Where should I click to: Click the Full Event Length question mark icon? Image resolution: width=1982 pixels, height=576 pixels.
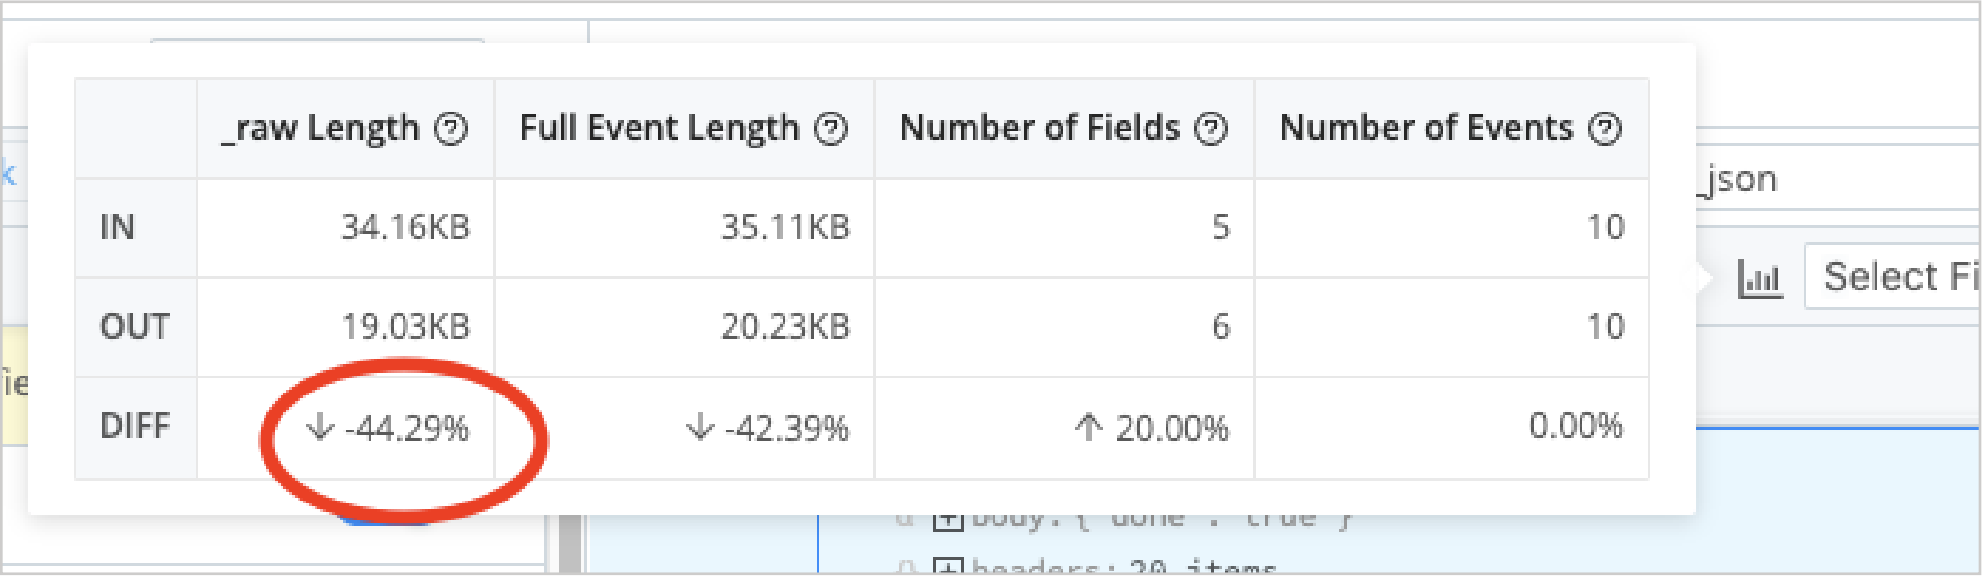click(x=828, y=128)
